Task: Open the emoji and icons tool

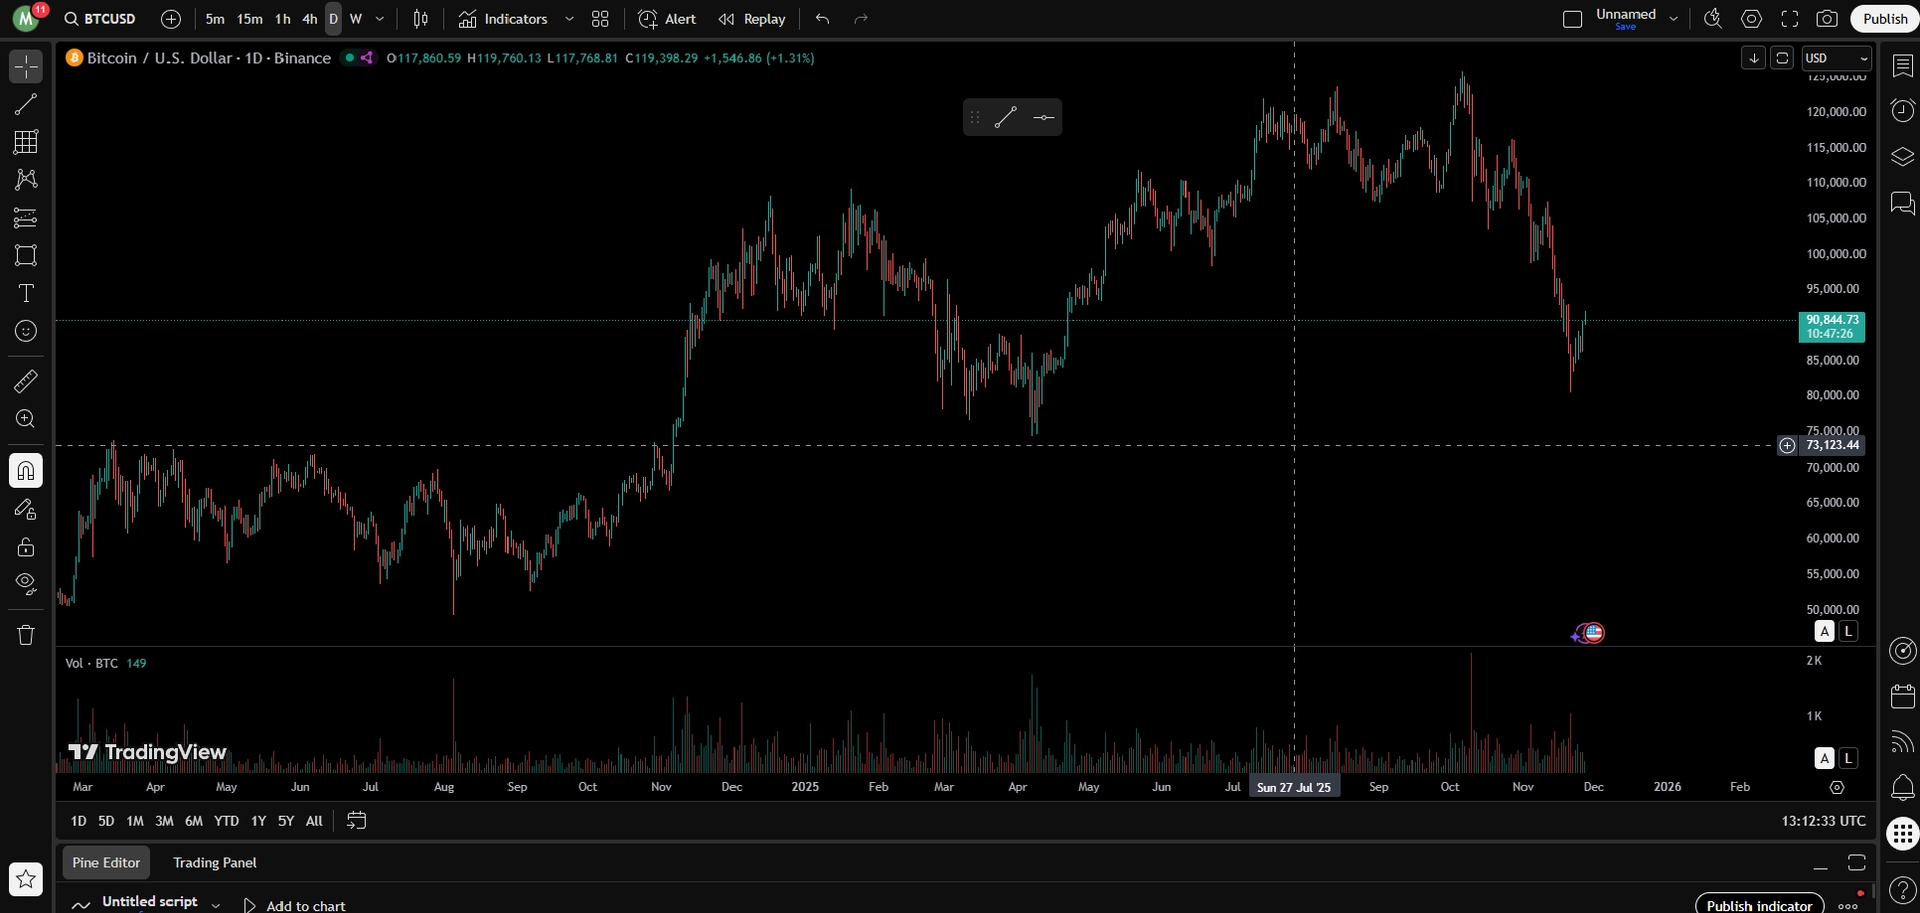Action: click(x=26, y=332)
